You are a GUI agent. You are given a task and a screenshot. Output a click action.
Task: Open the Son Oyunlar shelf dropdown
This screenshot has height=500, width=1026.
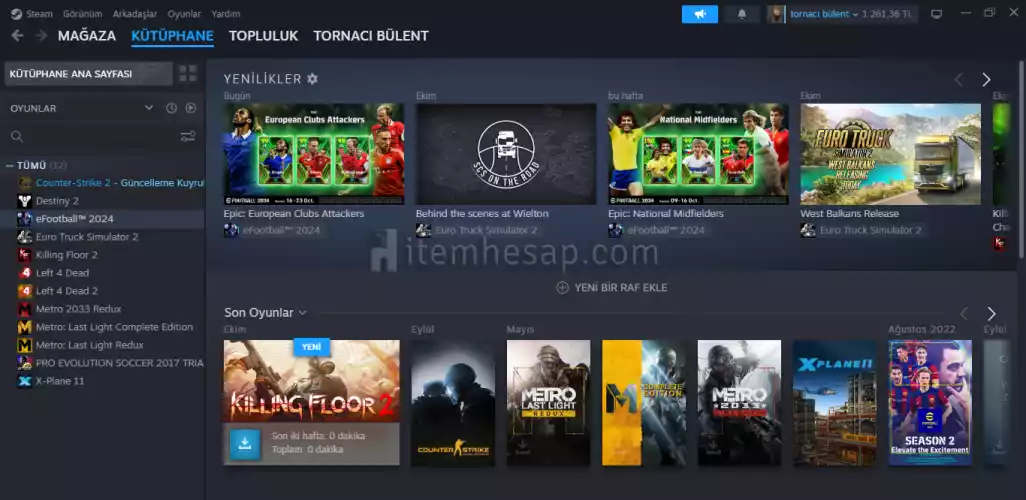click(x=302, y=313)
